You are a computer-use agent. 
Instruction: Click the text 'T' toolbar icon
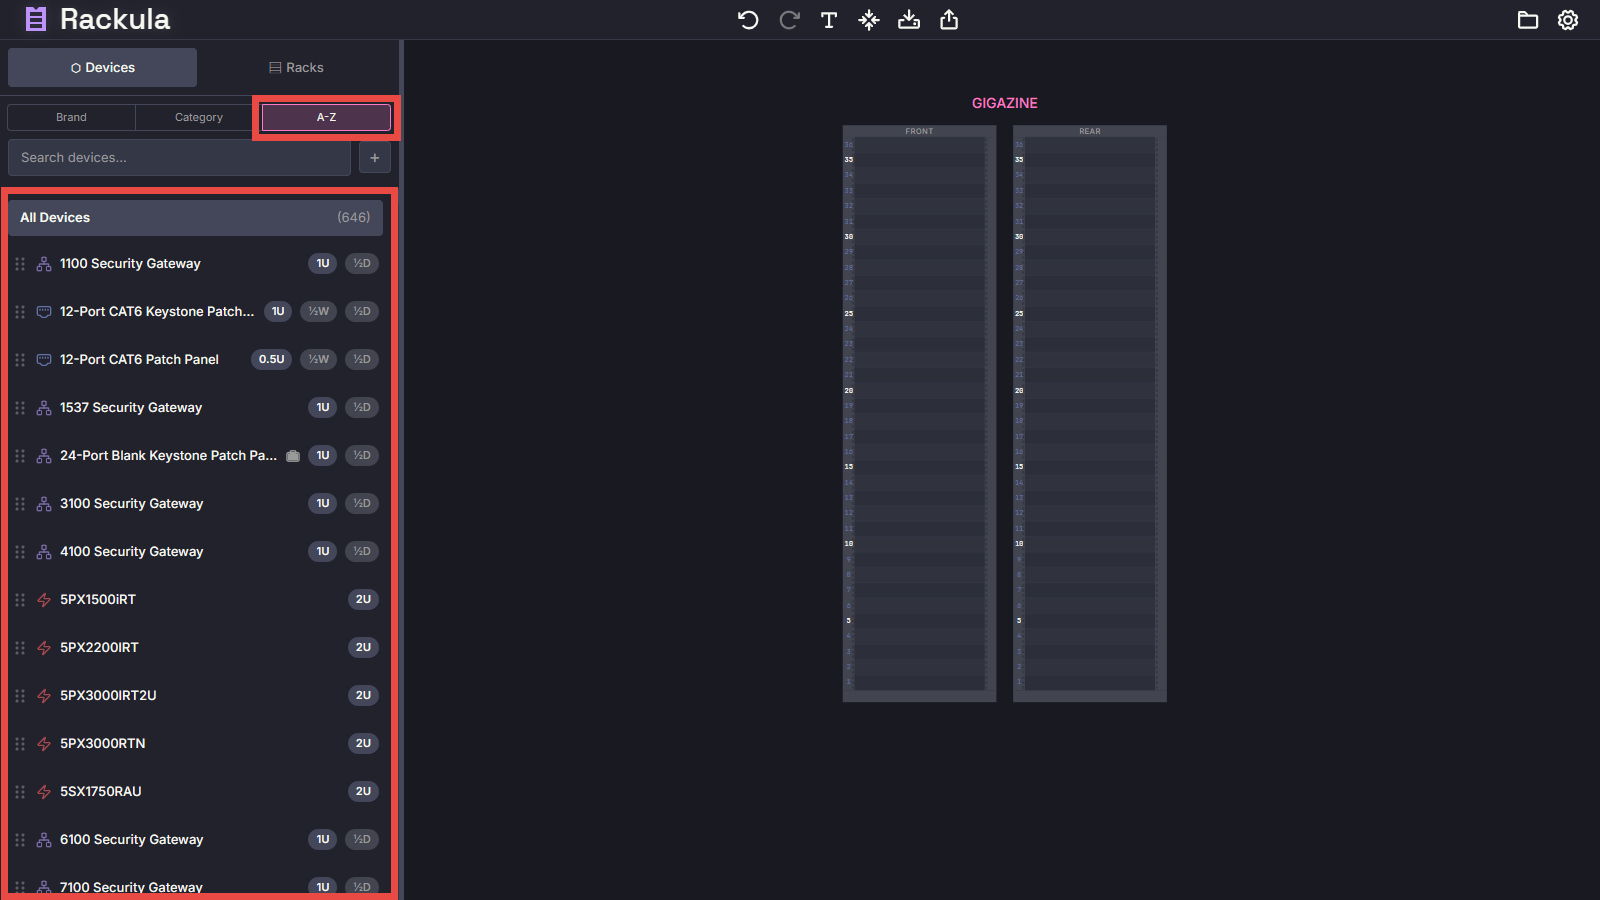click(829, 20)
